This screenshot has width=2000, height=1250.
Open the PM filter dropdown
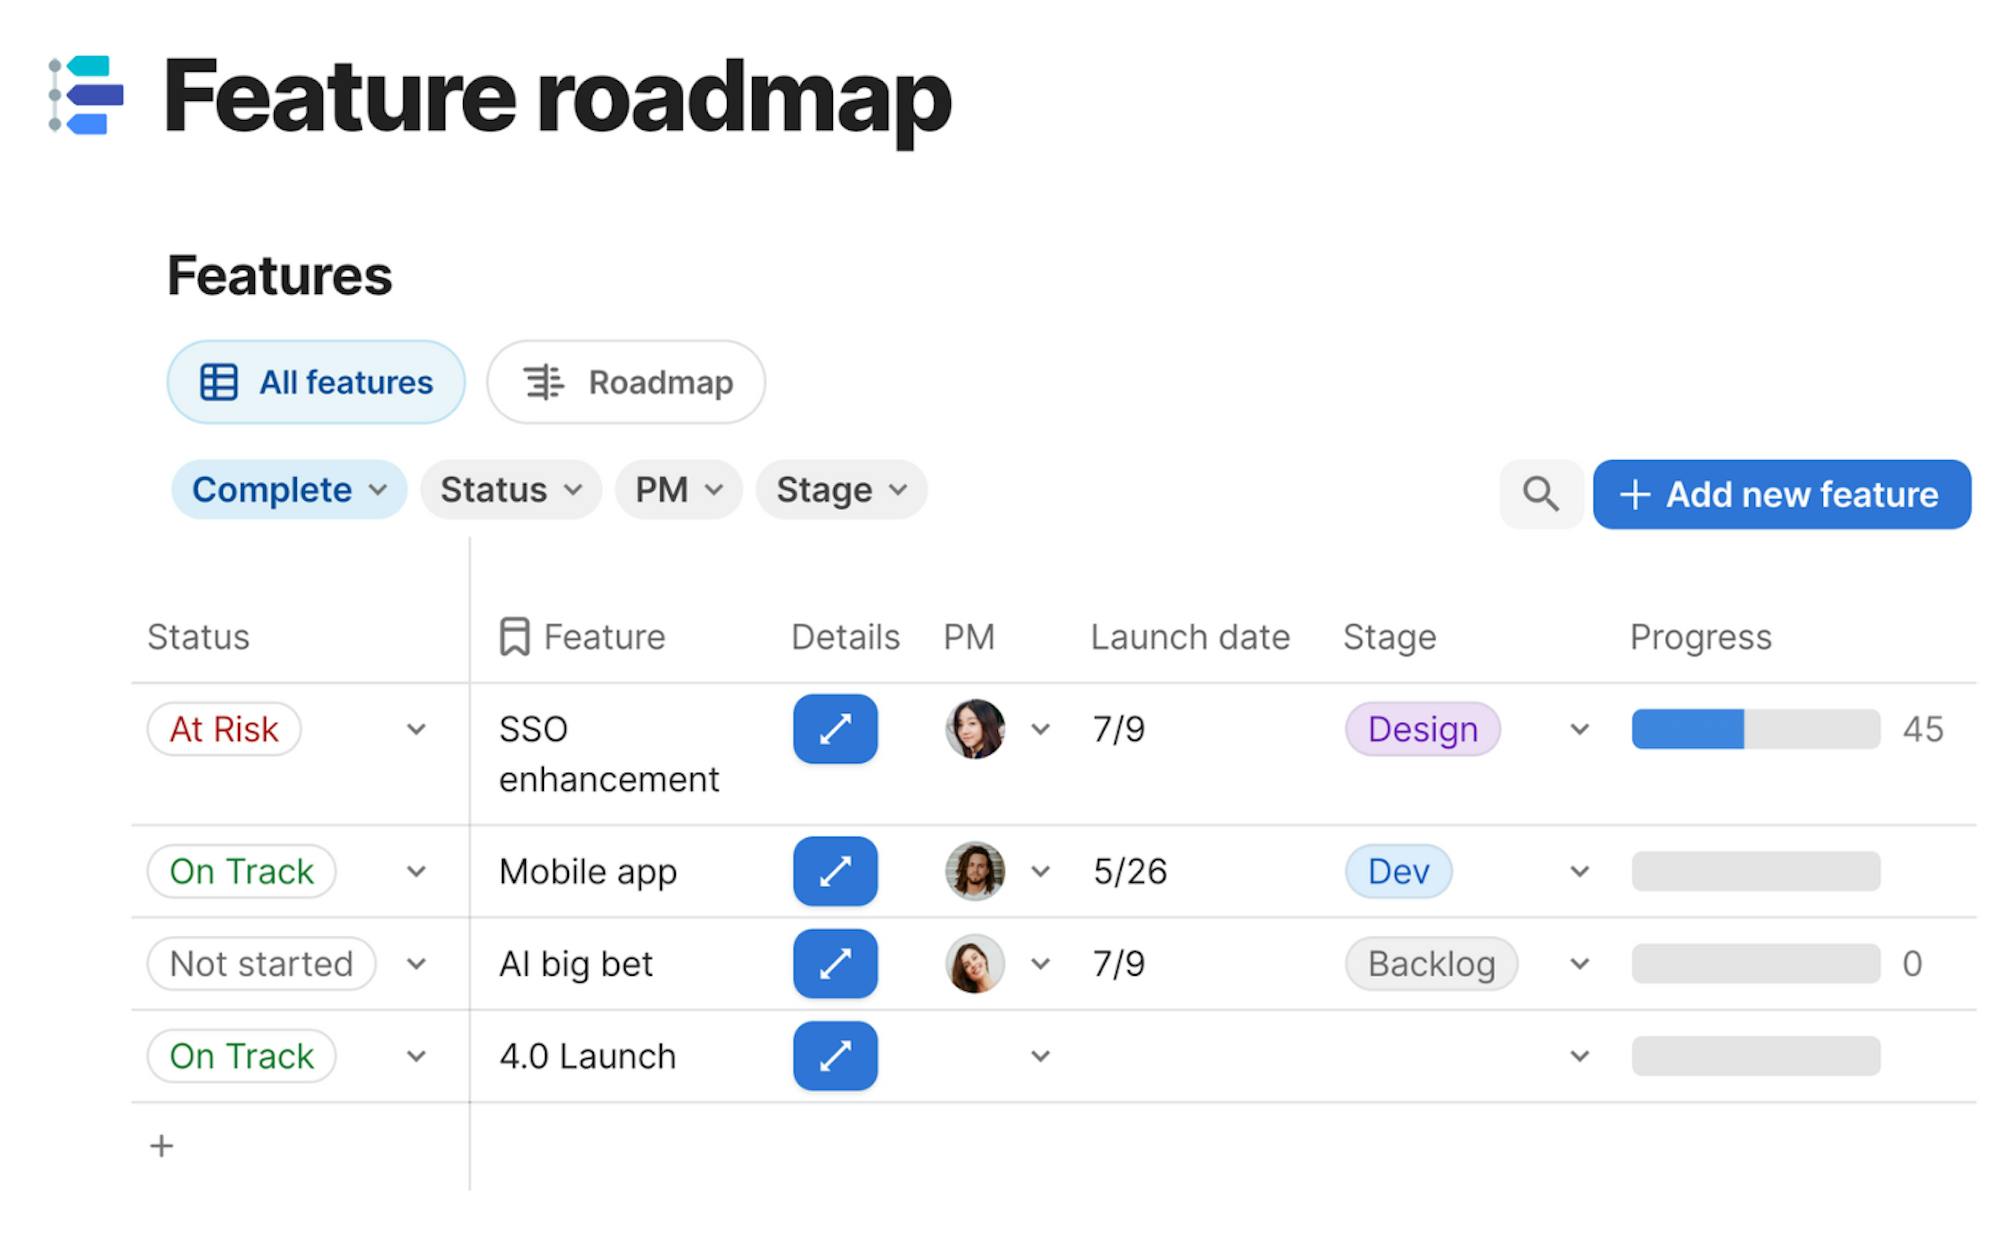pos(678,490)
